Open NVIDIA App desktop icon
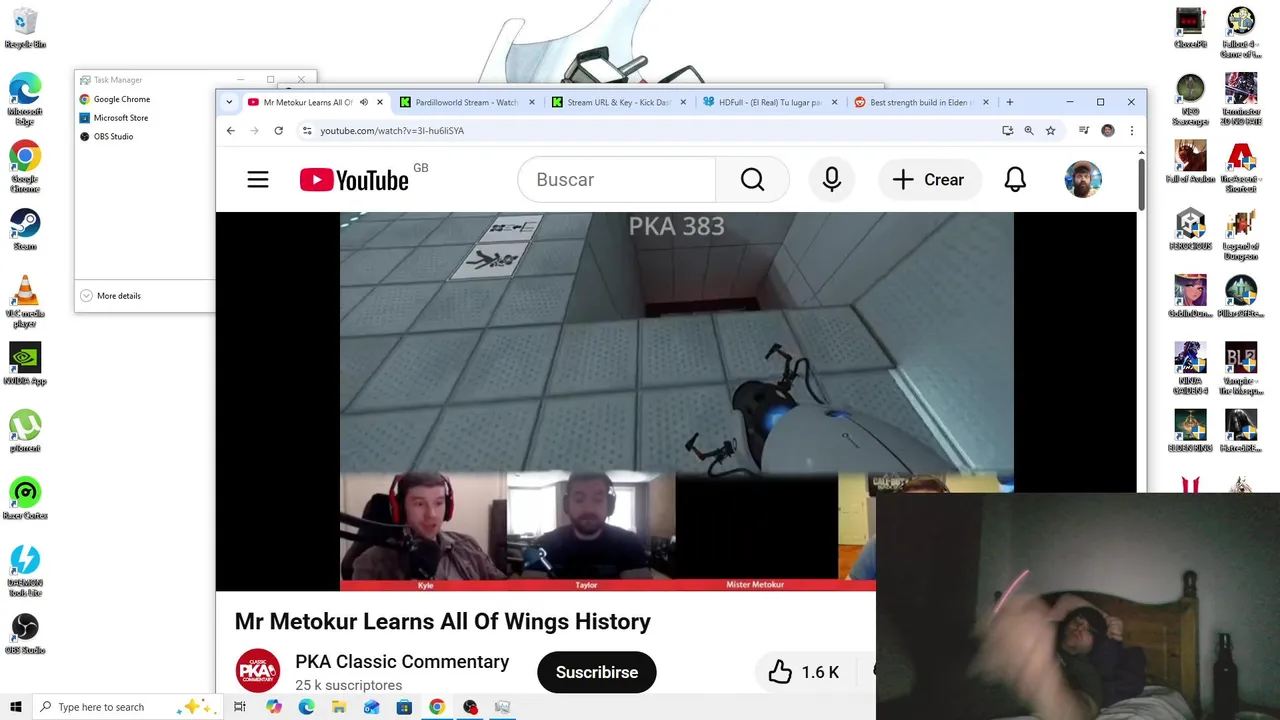The image size is (1280, 720). pos(25,364)
